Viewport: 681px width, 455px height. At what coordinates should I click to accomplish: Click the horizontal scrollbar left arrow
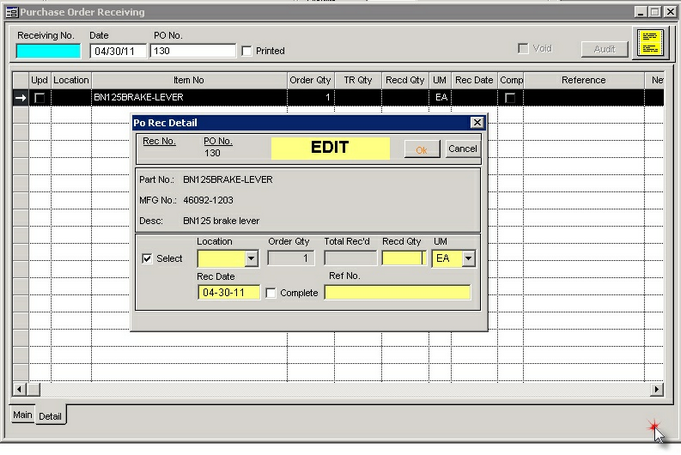pos(18,389)
